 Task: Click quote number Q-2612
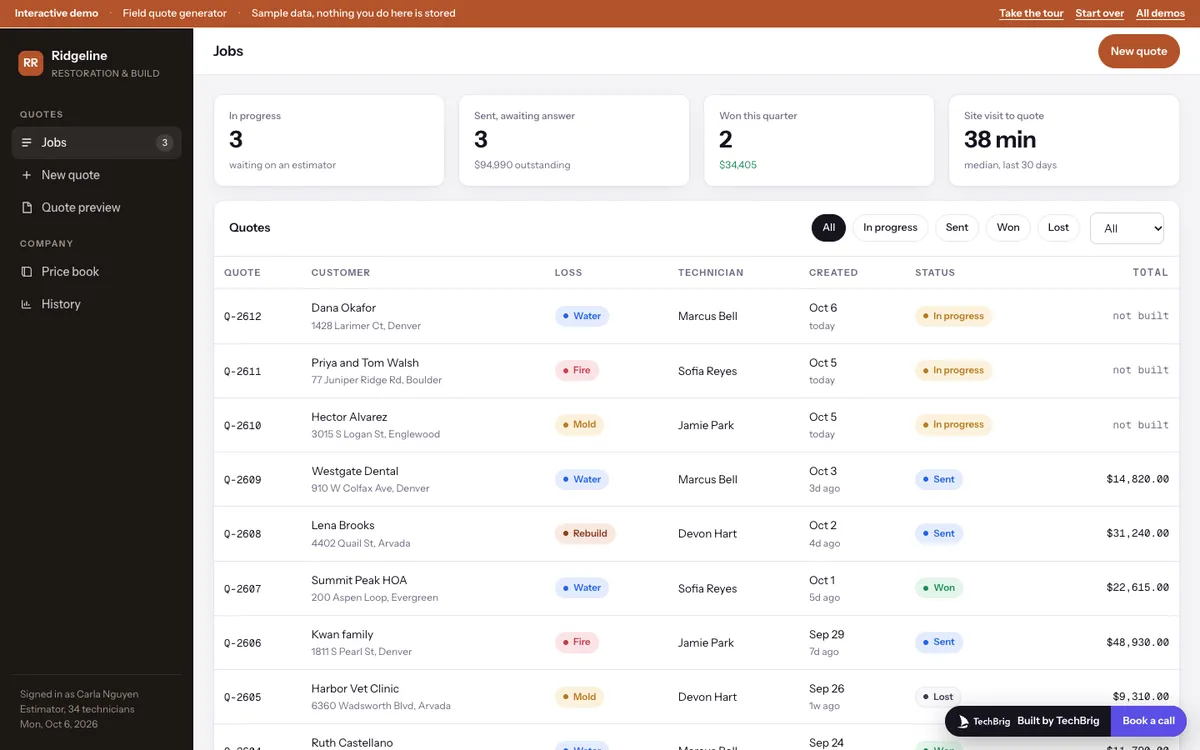pyautogui.click(x=243, y=317)
